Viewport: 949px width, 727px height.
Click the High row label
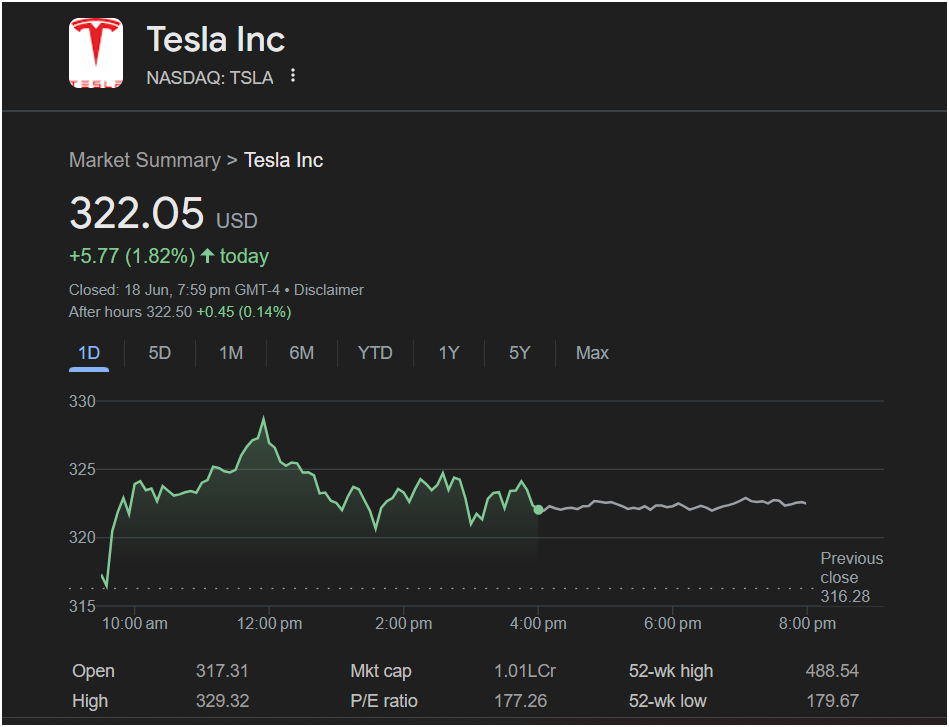point(90,701)
